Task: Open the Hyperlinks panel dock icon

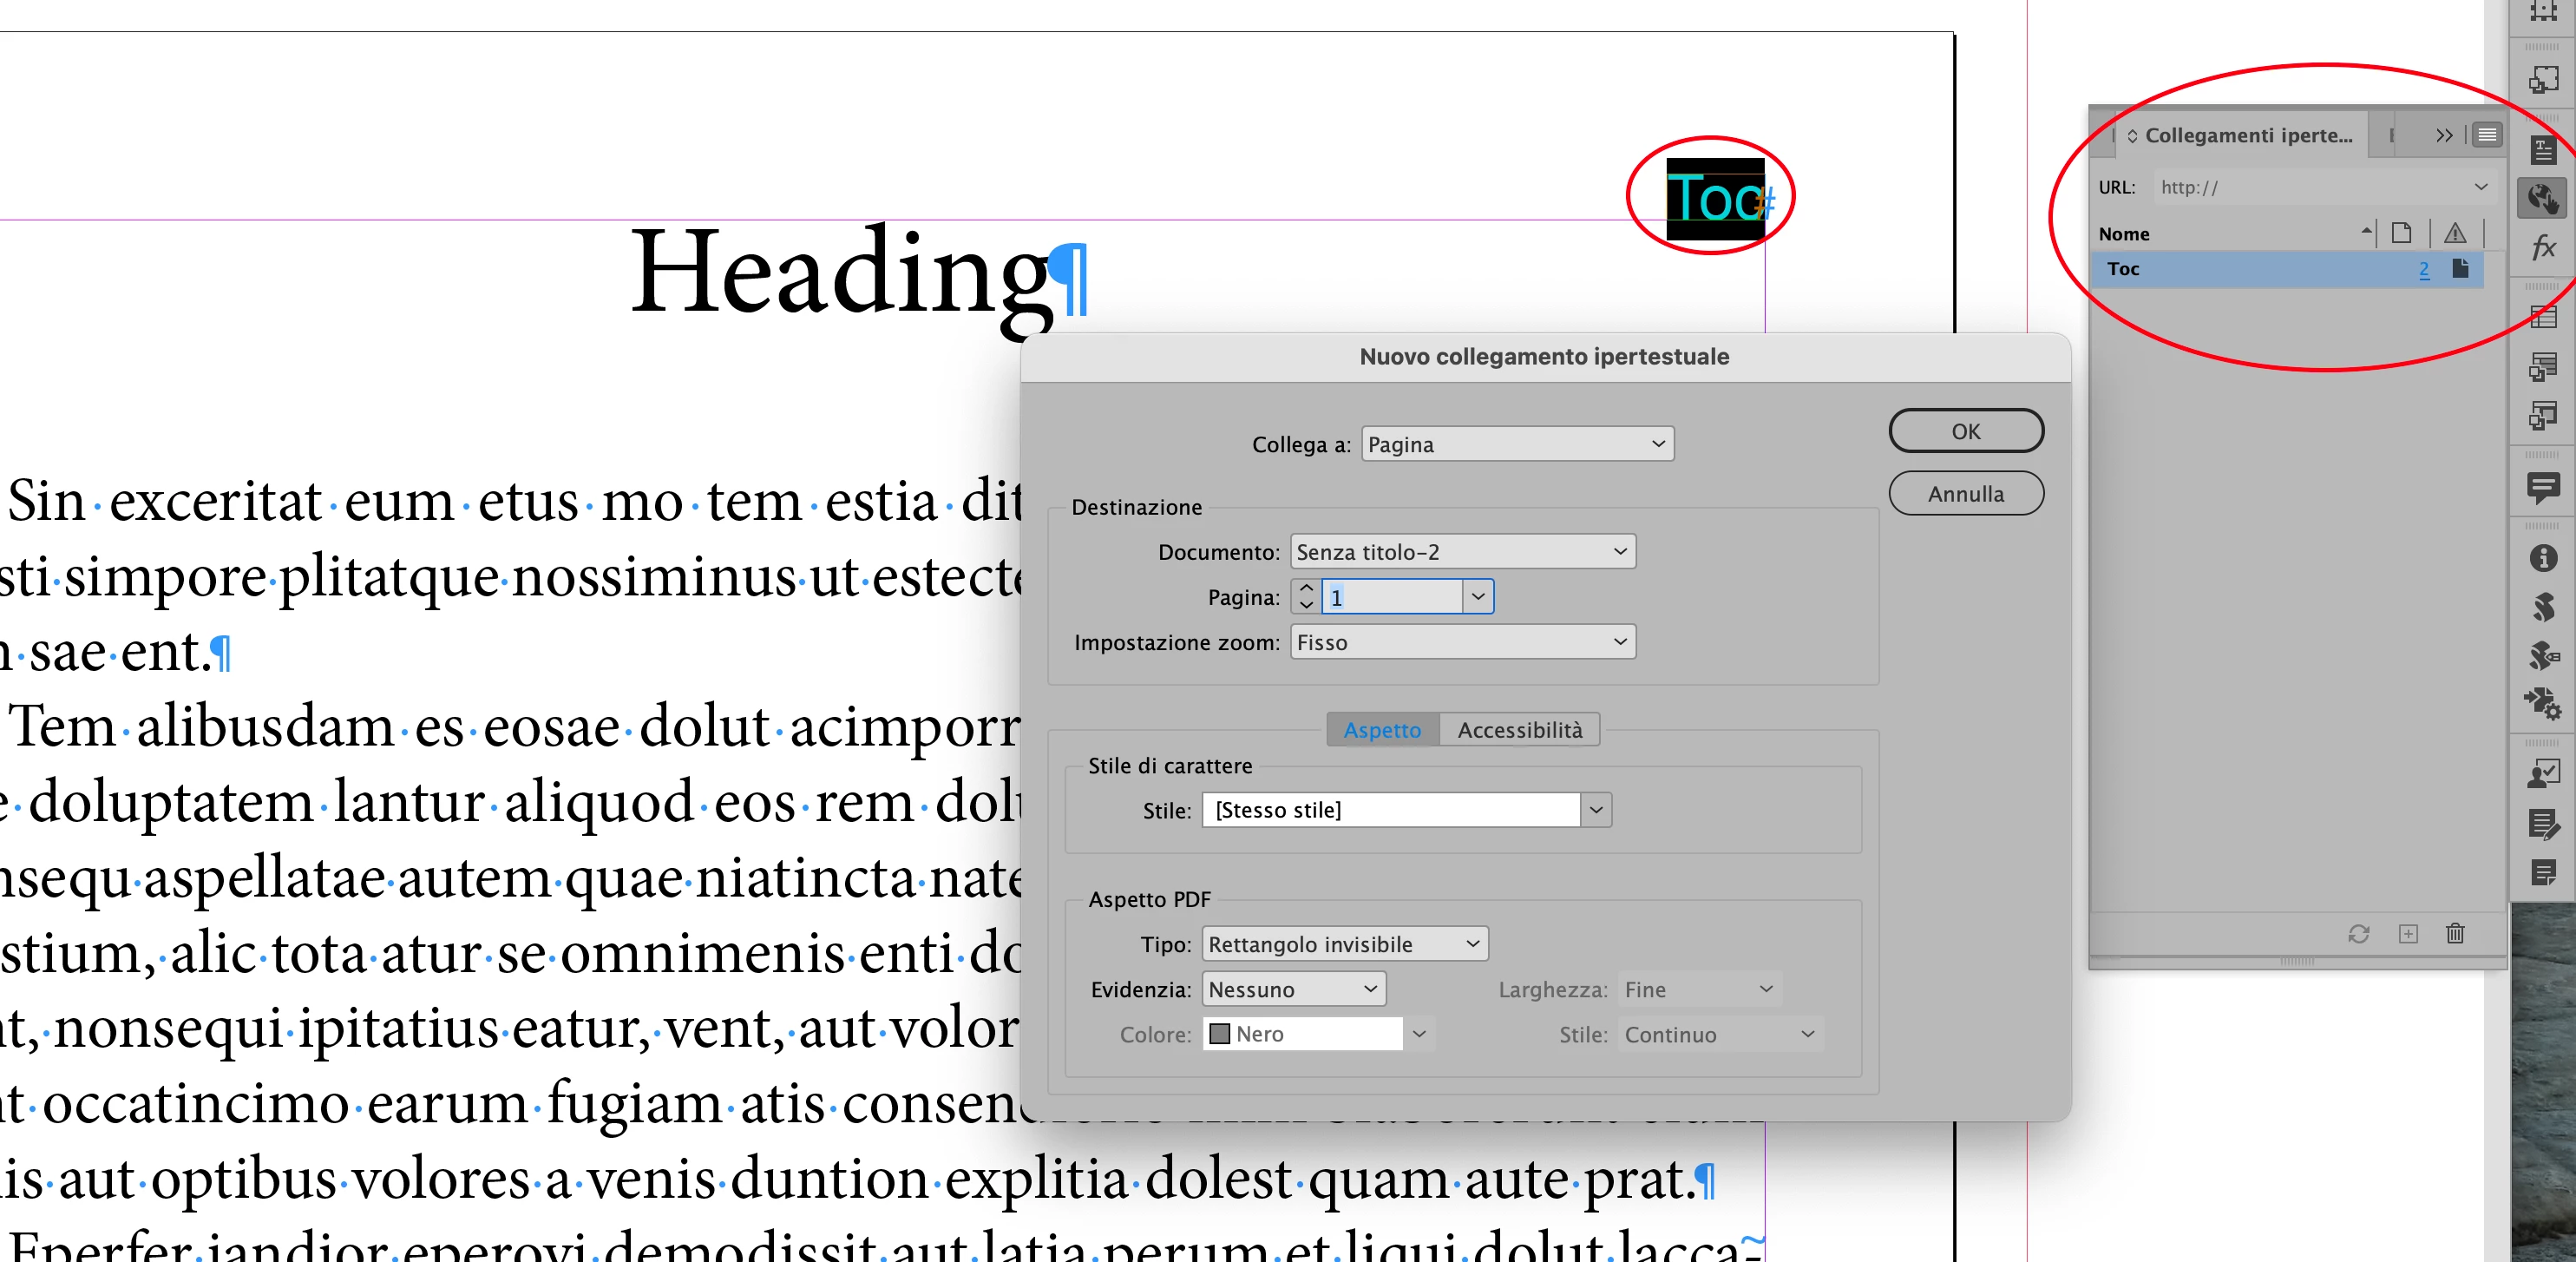Action: (x=2542, y=198)
